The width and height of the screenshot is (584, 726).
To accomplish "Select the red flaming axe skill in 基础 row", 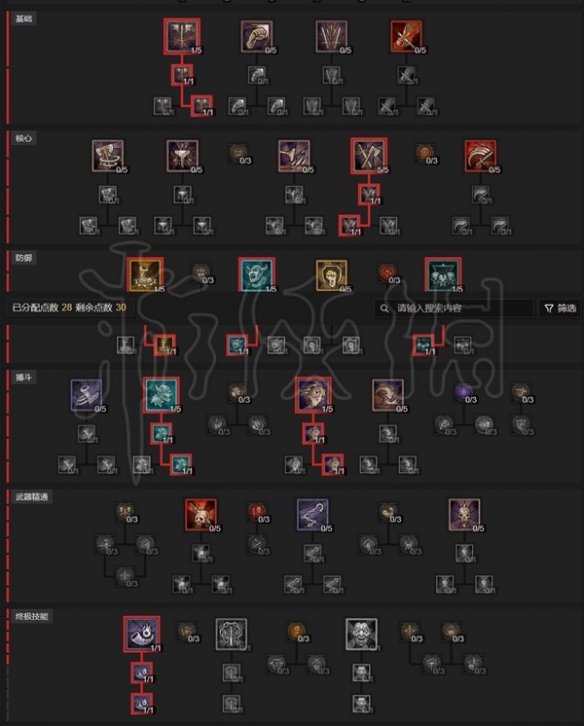I will click(406, 36).
